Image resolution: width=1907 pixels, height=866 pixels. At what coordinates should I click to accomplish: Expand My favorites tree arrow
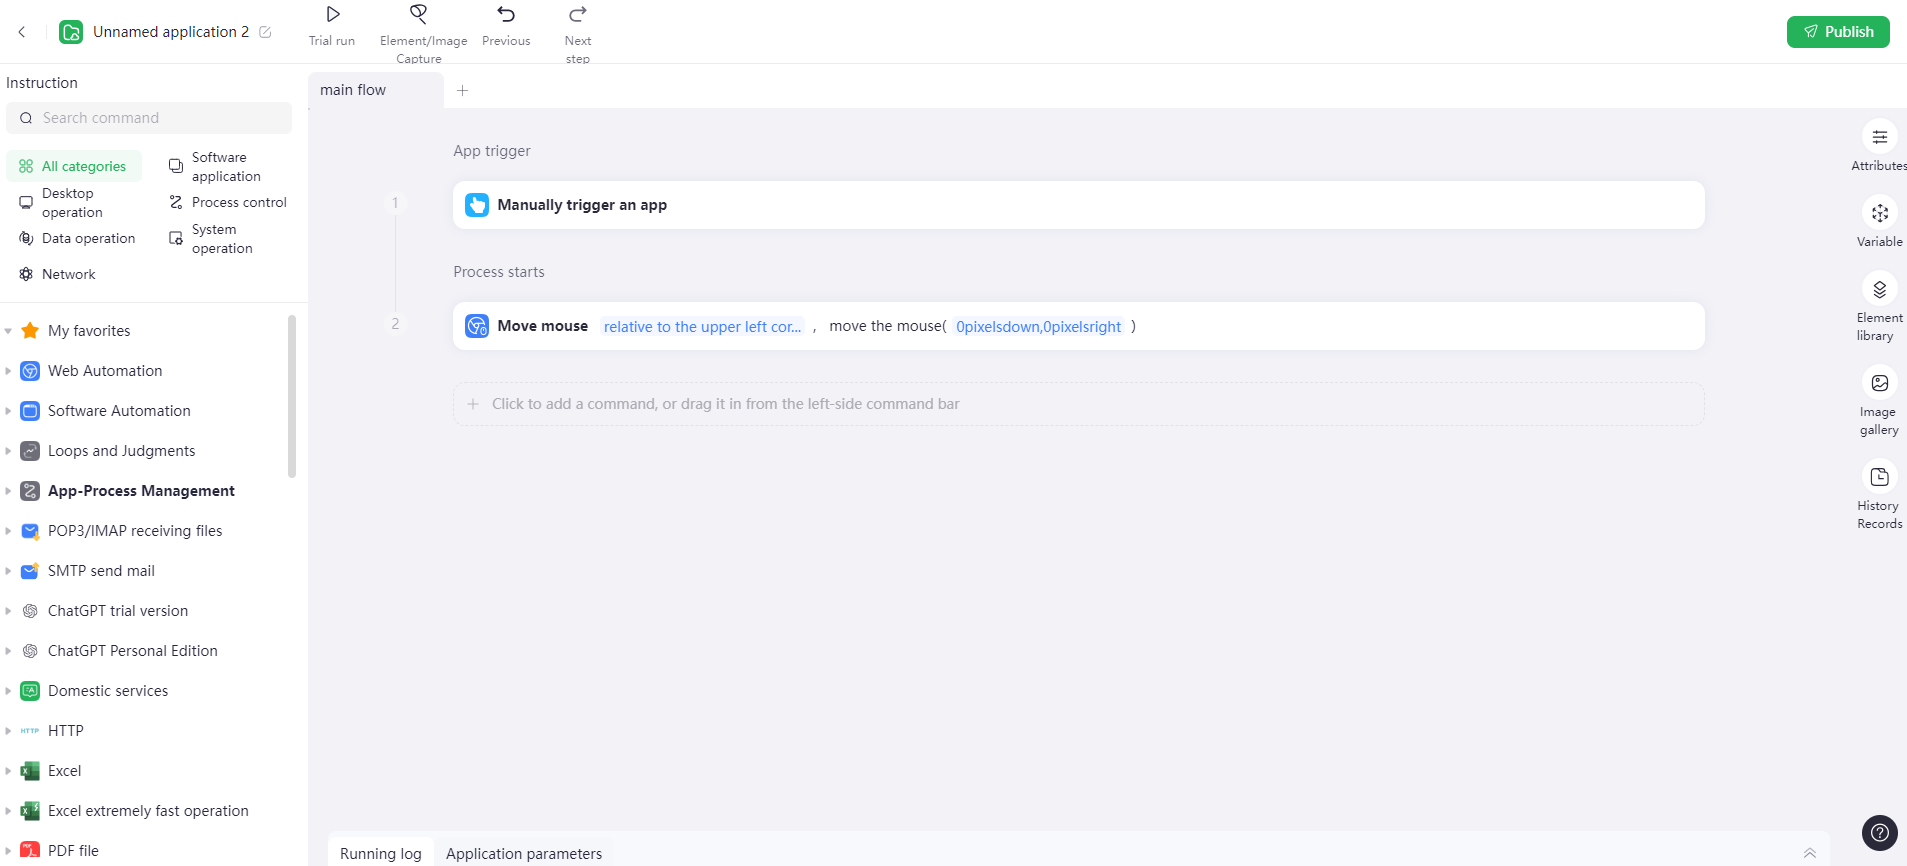8,331
